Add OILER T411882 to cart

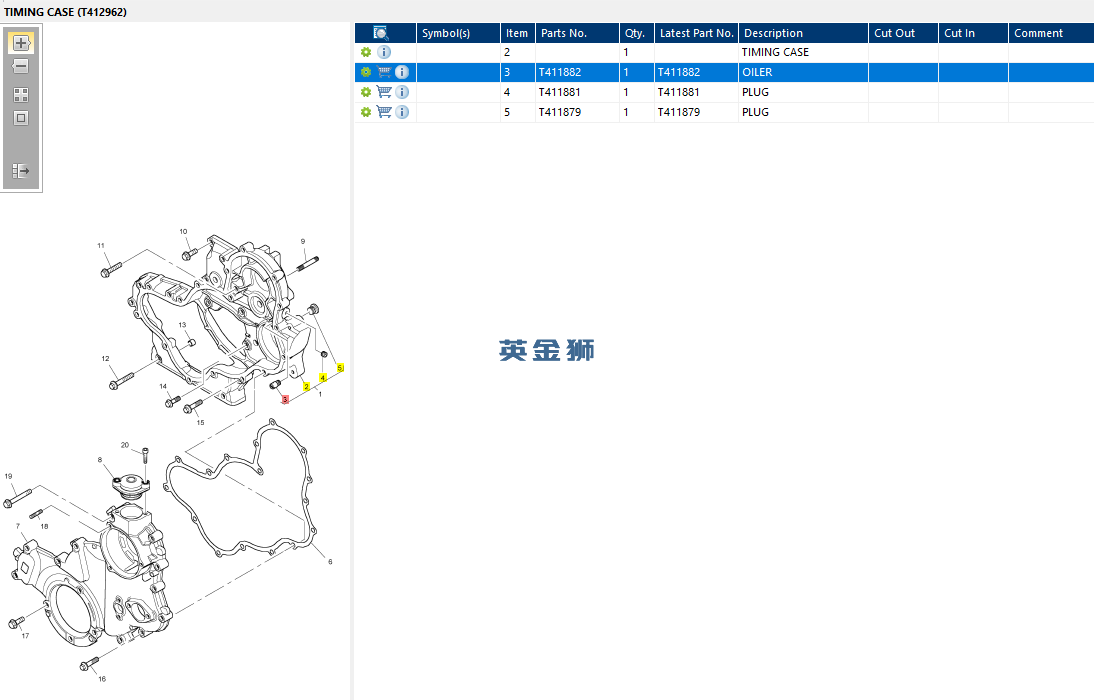(x=384, y=72)
